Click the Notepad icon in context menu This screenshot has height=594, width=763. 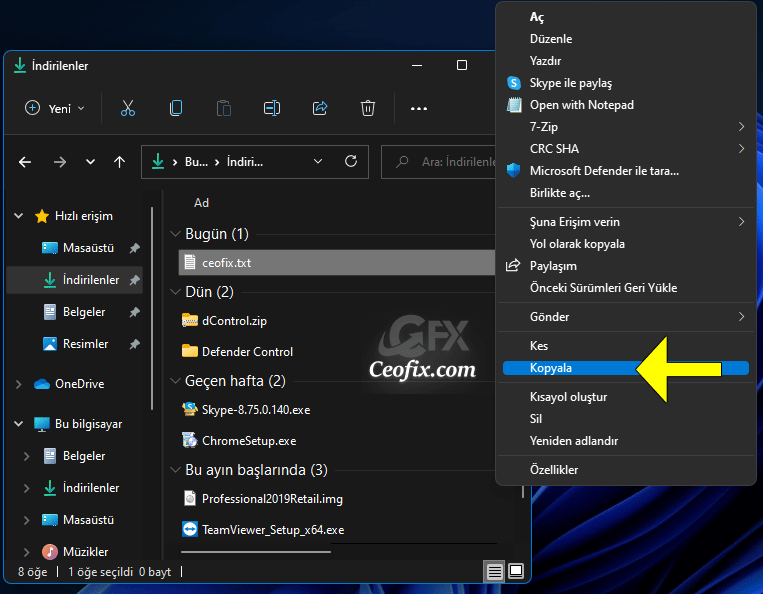[x=514, y=105]
